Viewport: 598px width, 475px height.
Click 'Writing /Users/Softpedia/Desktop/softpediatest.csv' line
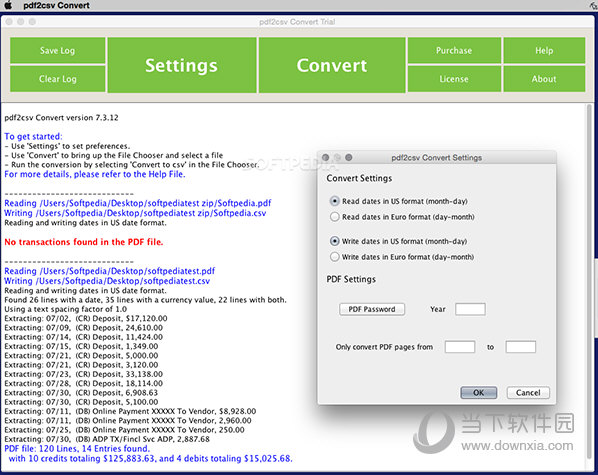[x=107, y=281]
